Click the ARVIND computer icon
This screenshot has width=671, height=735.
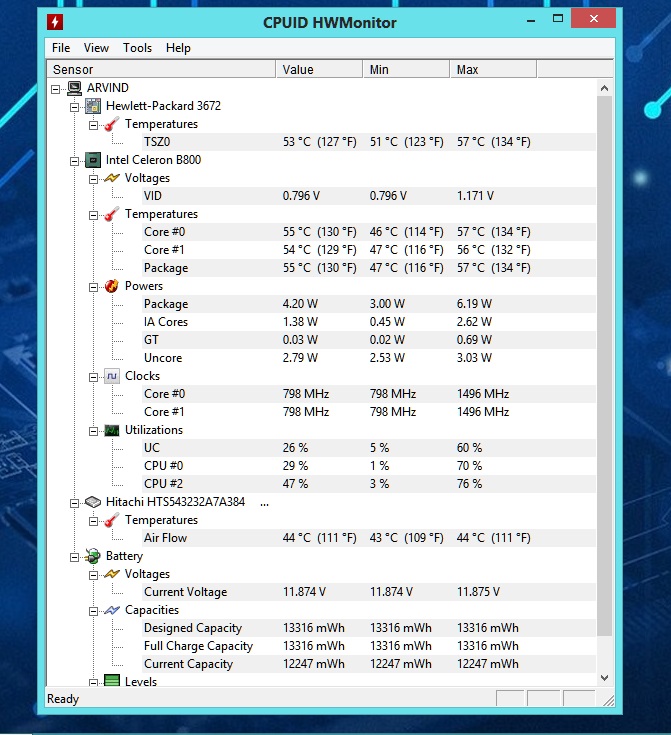tap(74, 88)
